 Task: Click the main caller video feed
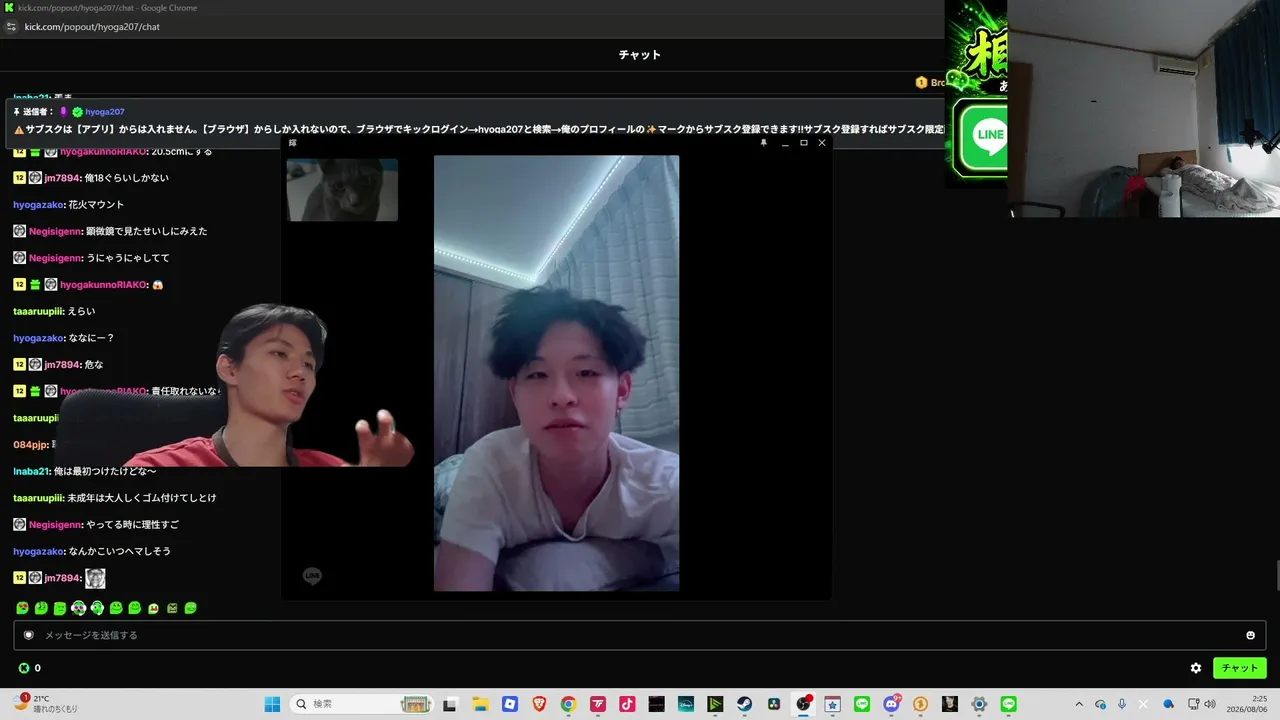(556, 373)
